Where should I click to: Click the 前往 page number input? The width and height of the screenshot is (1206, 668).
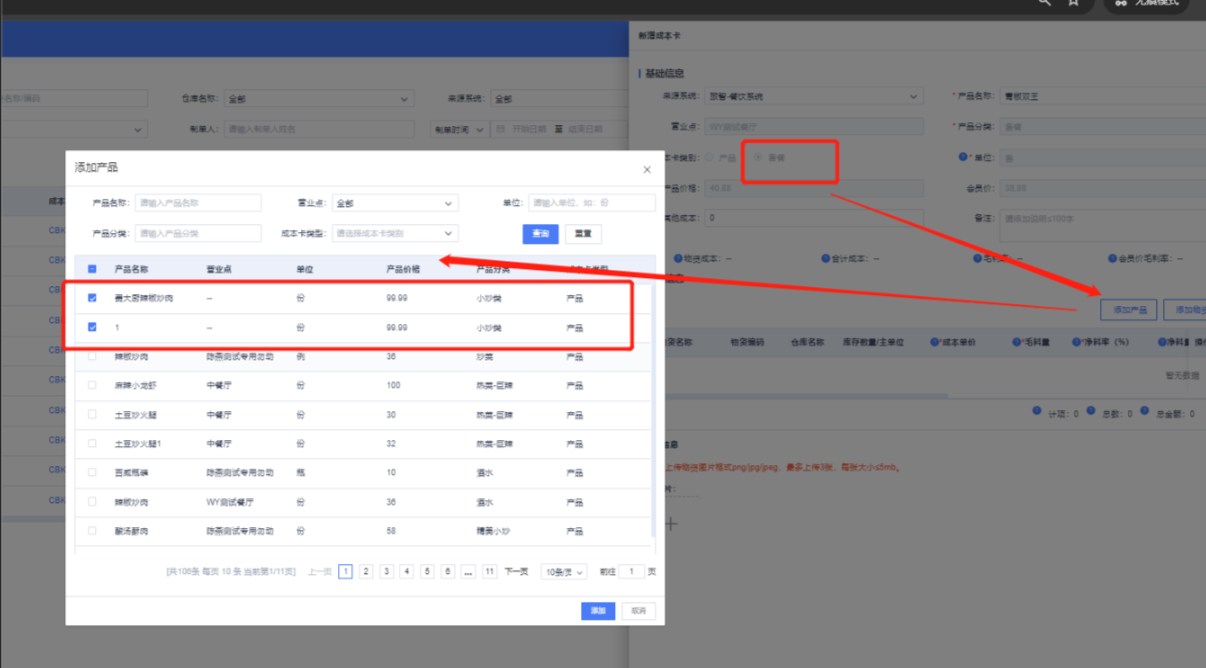[631, 572]
